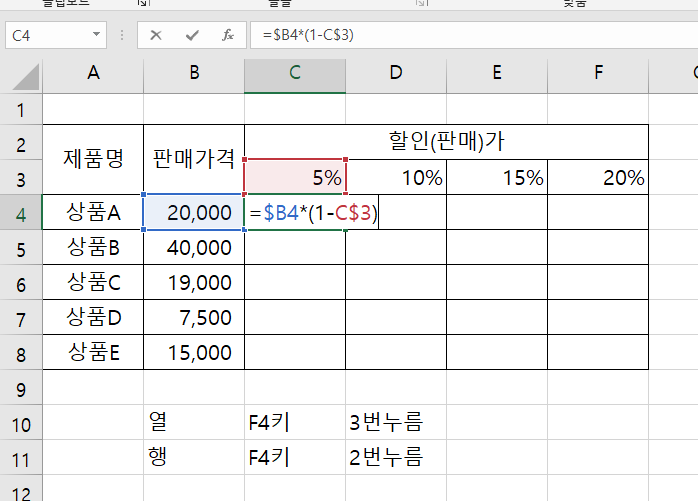Select the 20% discount cell
The height and width of the screenshot is (501, 698).
[598, 177]
